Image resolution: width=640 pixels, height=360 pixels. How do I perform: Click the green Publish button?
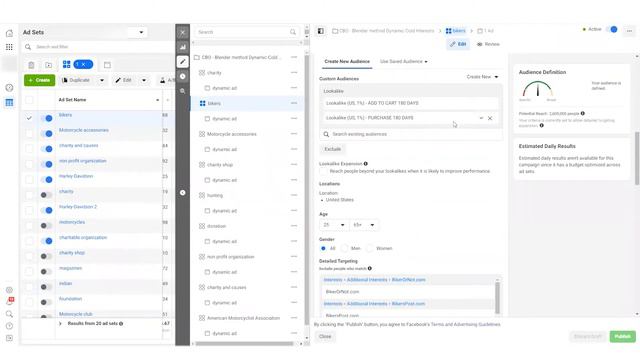pyautogui.click(x=622, y=336)
